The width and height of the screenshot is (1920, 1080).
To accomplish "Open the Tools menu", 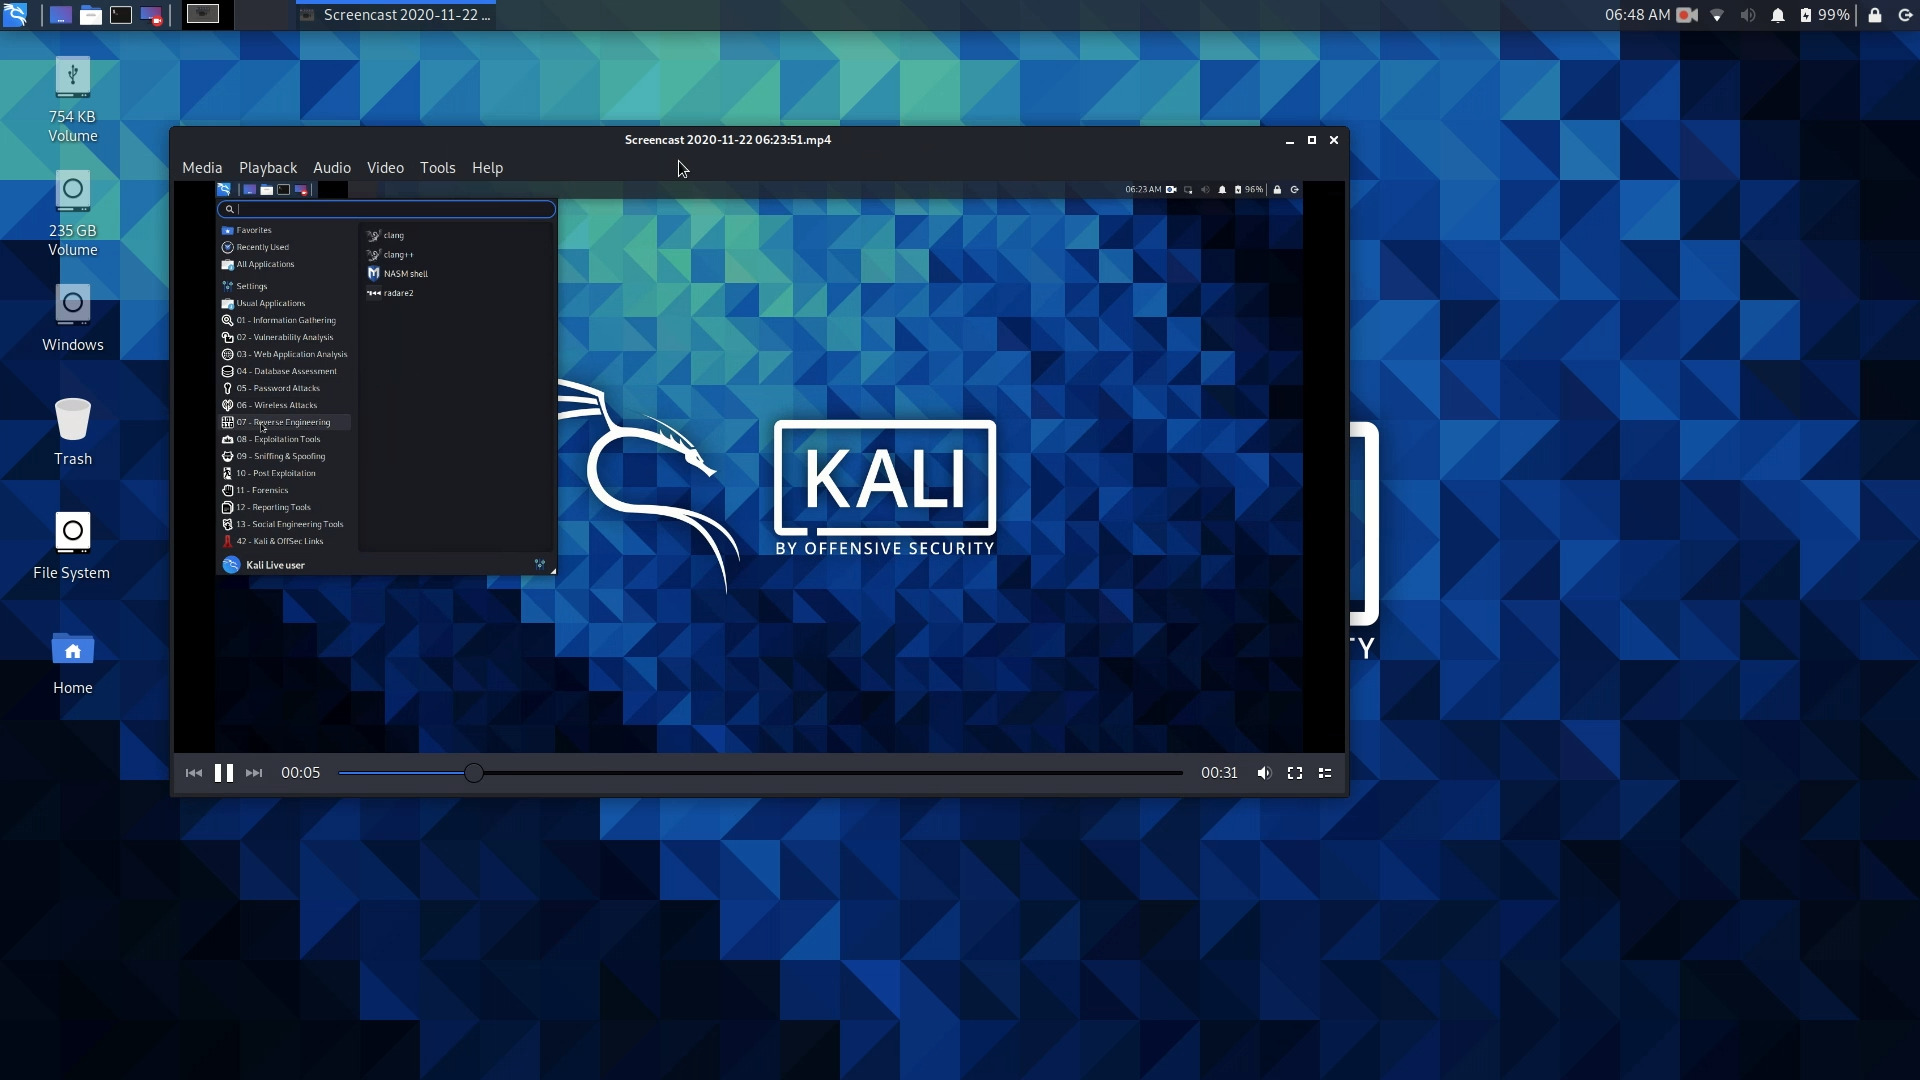I will (x=438, y=168).
